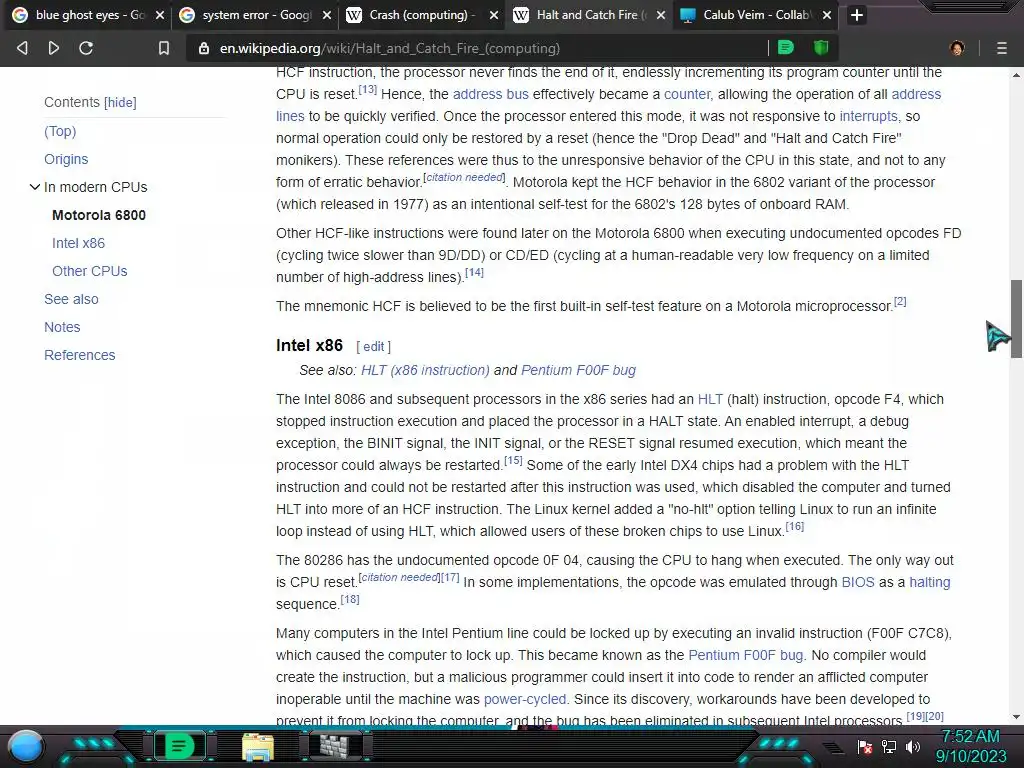Click the padlock site info icon
Image resolution: width=1024 pixels, height=768 pixels.
coord(204,48)
